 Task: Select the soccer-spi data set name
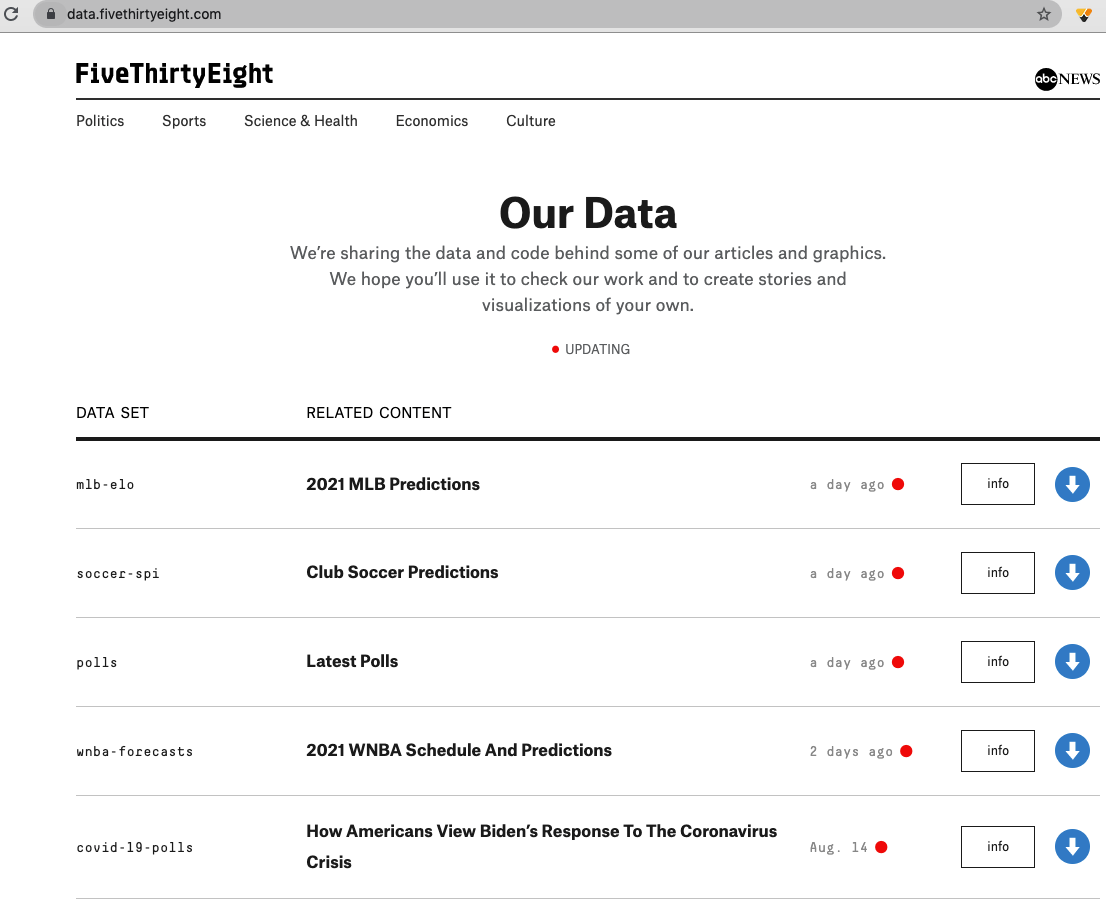[x=118, y=573]
